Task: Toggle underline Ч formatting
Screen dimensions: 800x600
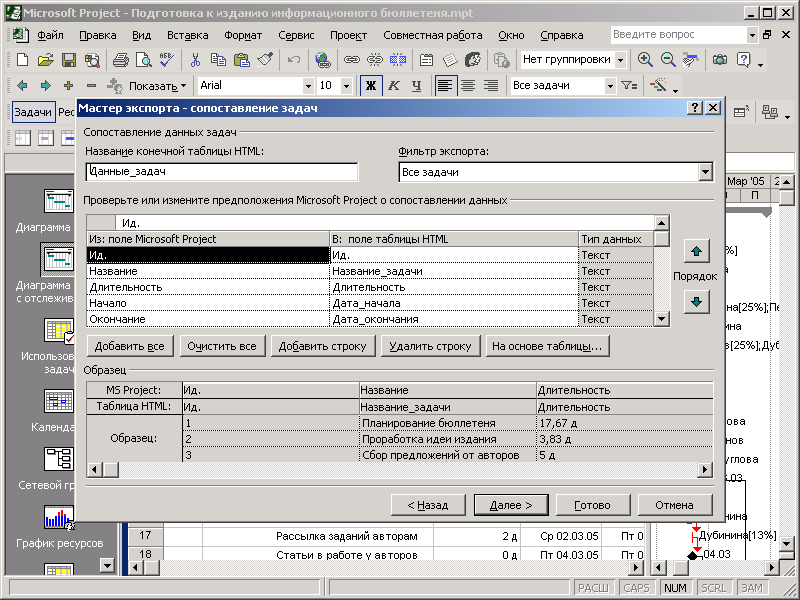Action: tap(416, 86)
